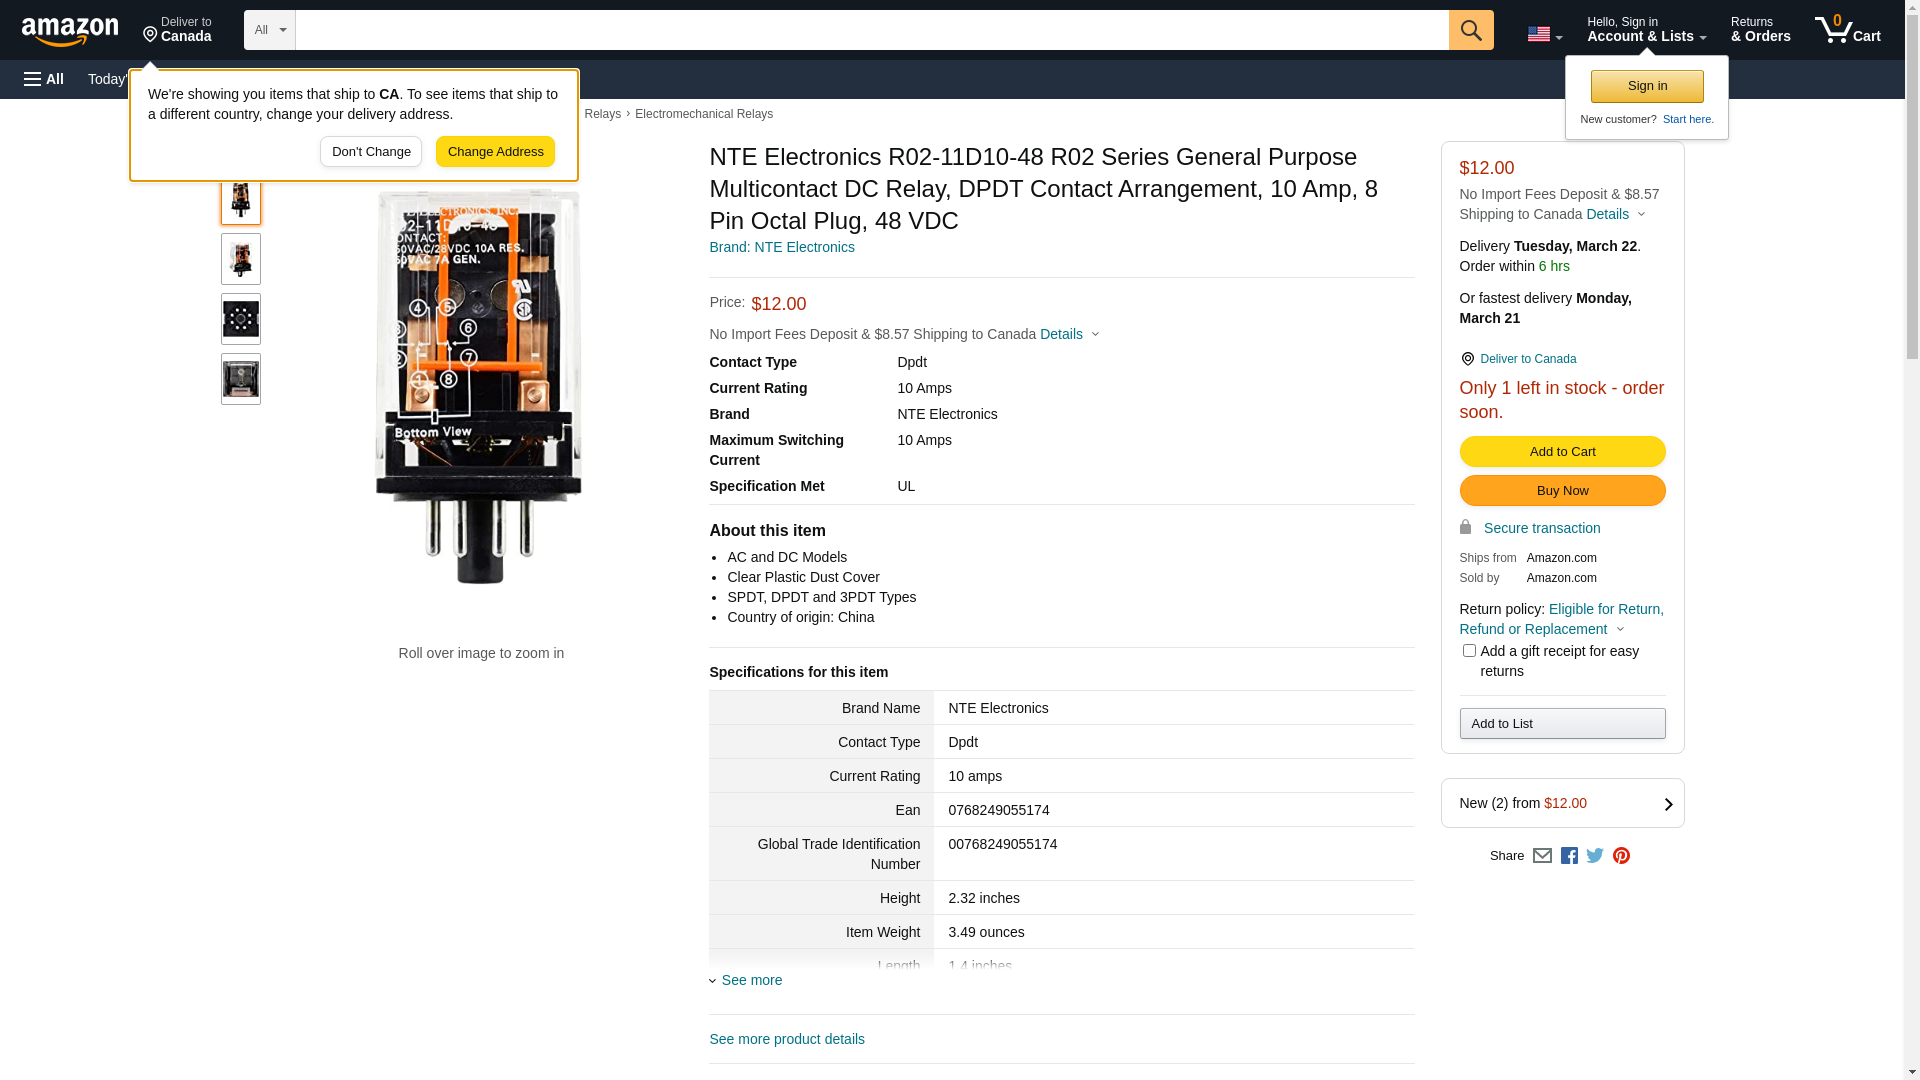Share product on Twitter icon
Viewport: 1920px width, 1080px height.
(x=1595, y=856)
